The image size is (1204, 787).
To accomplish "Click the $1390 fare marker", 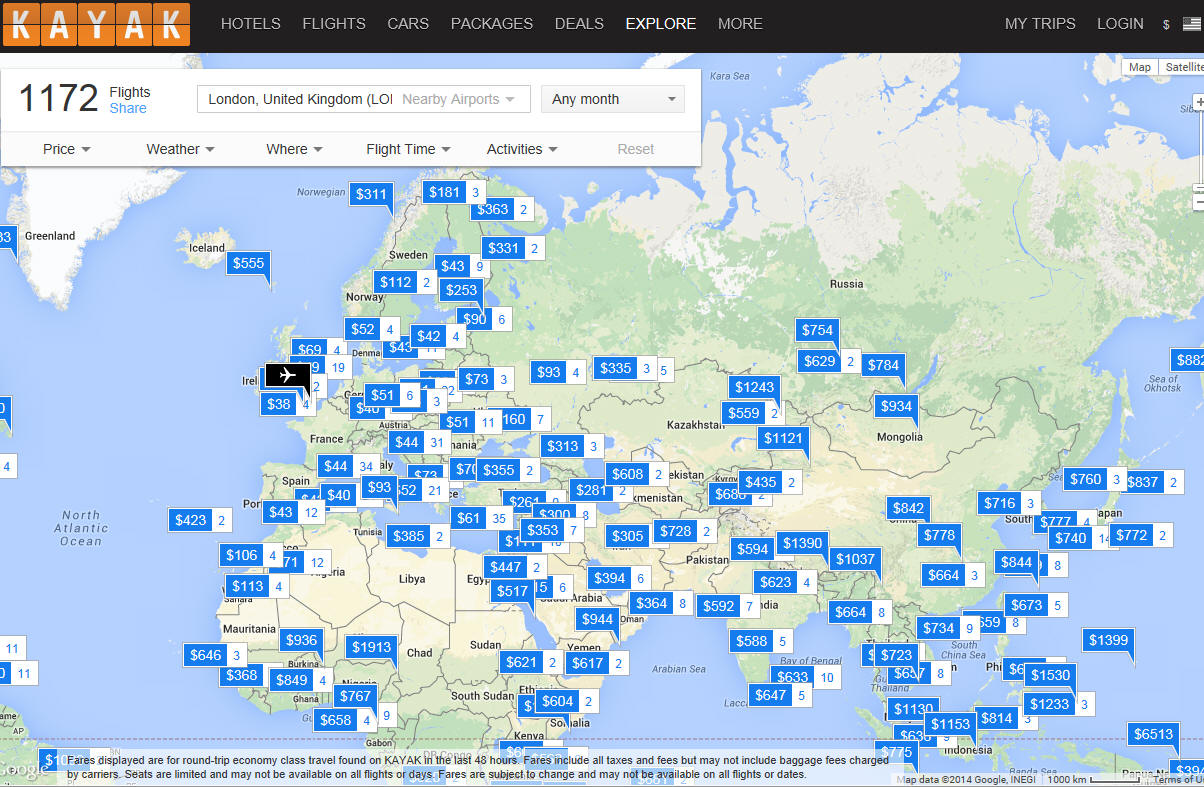I will tap(802, 543).
